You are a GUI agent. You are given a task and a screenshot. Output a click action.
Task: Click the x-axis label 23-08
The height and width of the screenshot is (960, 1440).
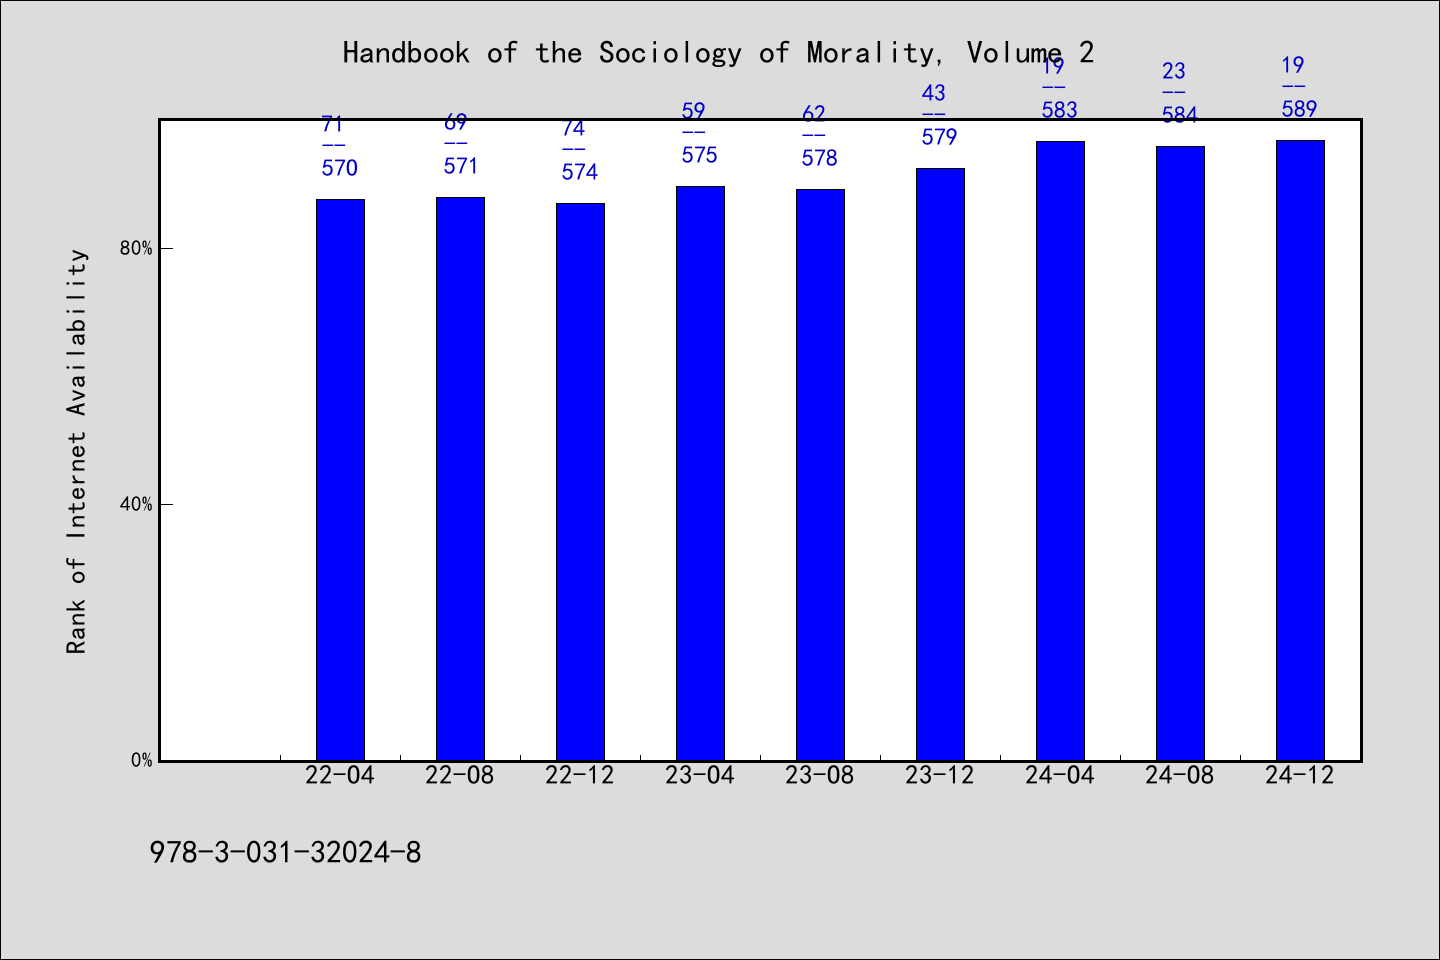click(x=820, y=776)
